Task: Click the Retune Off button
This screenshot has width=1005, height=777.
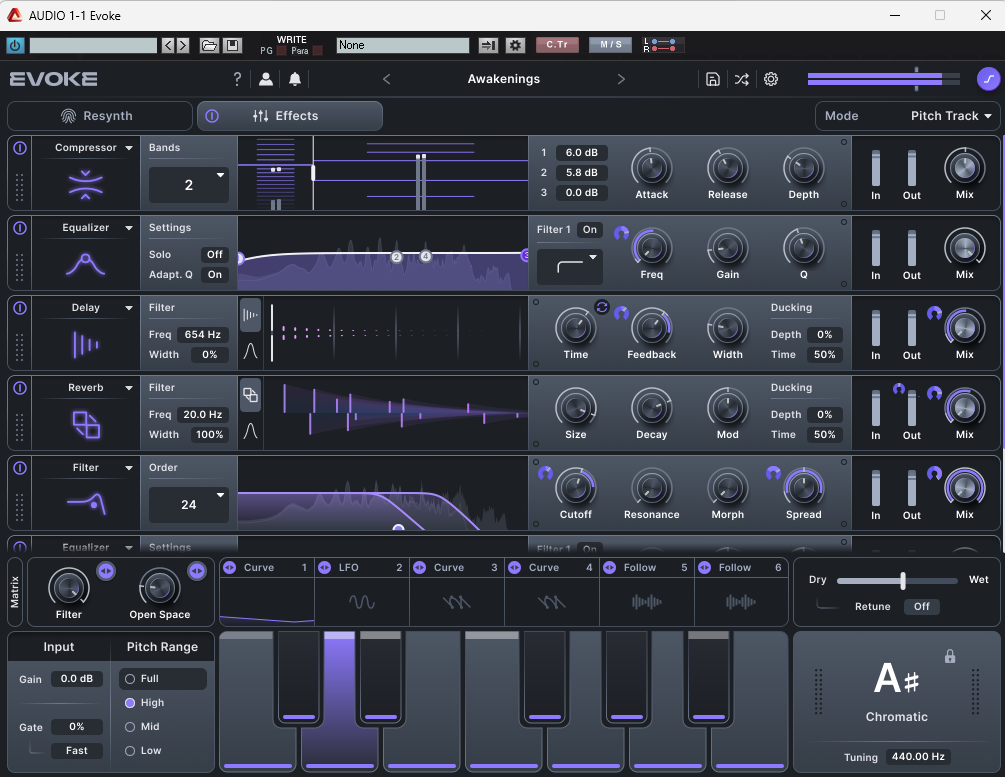Action: point(921,606)
